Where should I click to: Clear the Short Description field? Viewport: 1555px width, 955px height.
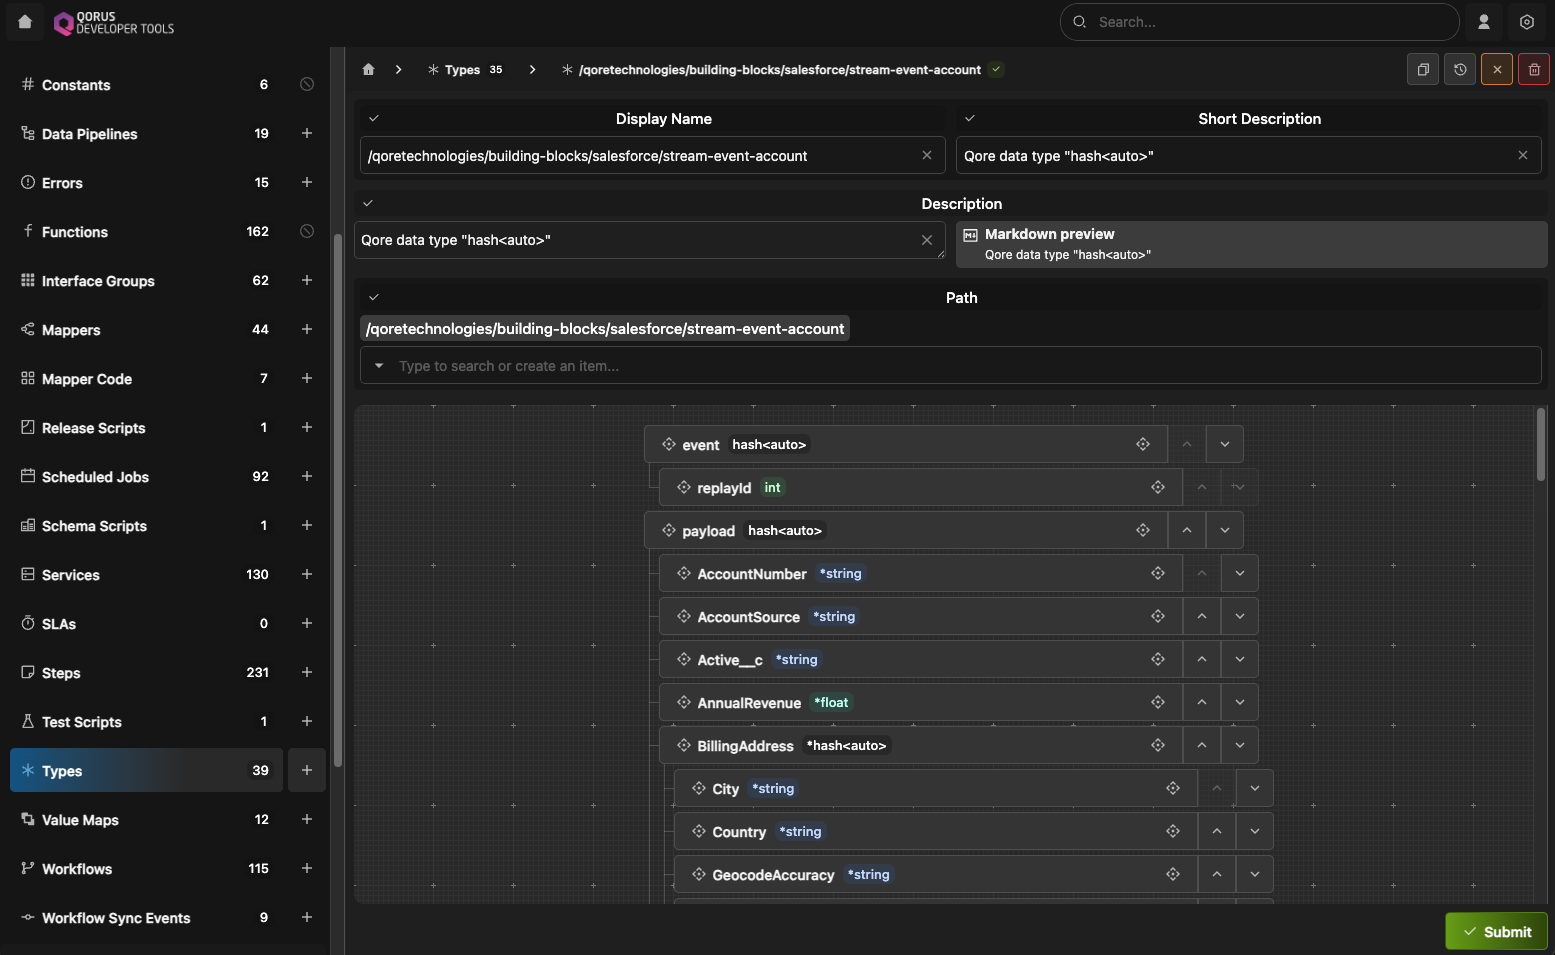pyautogui.click(x=1523, y=155)
